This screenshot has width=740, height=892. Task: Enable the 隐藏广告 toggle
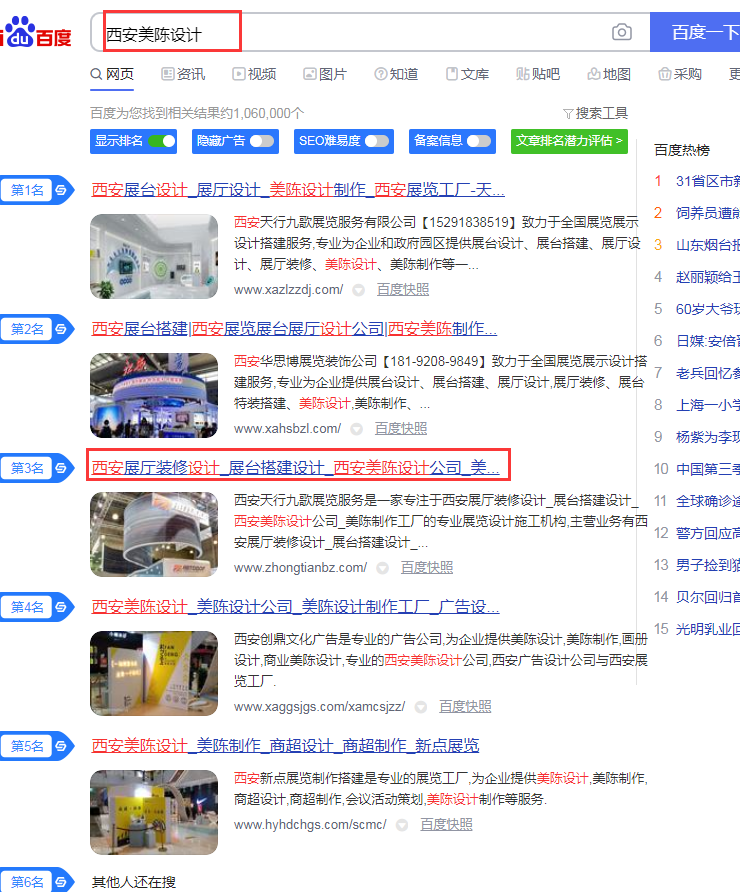262,141
